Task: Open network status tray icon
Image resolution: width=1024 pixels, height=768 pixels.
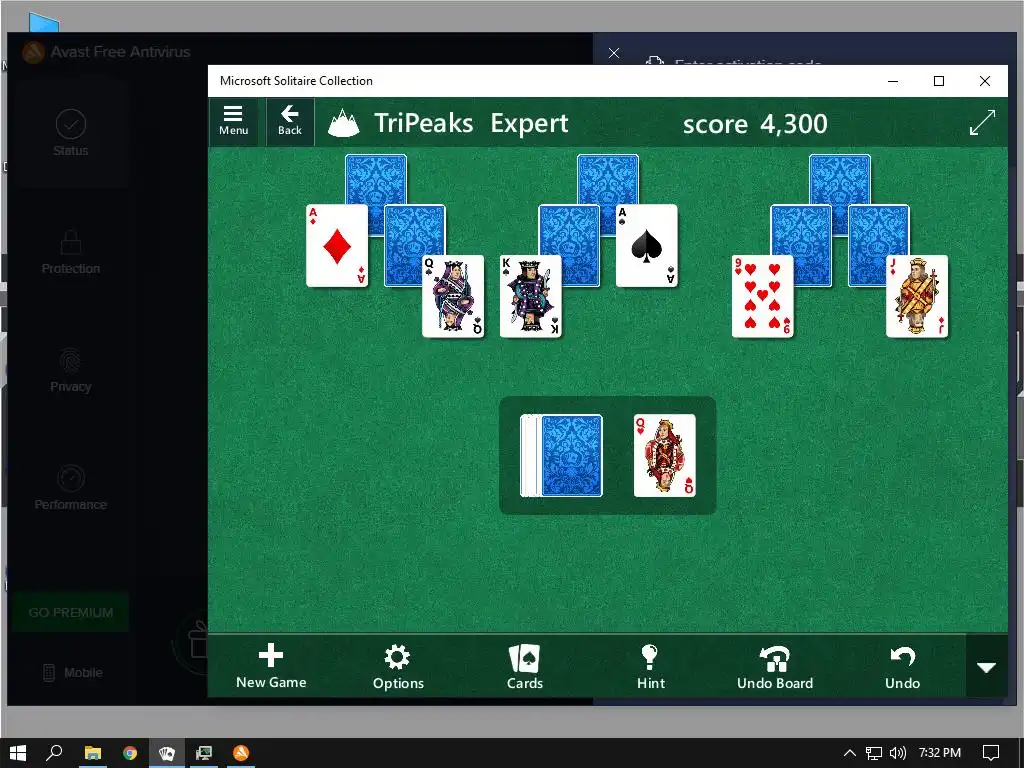Action: pyautogui.click(x=874, y=753)
